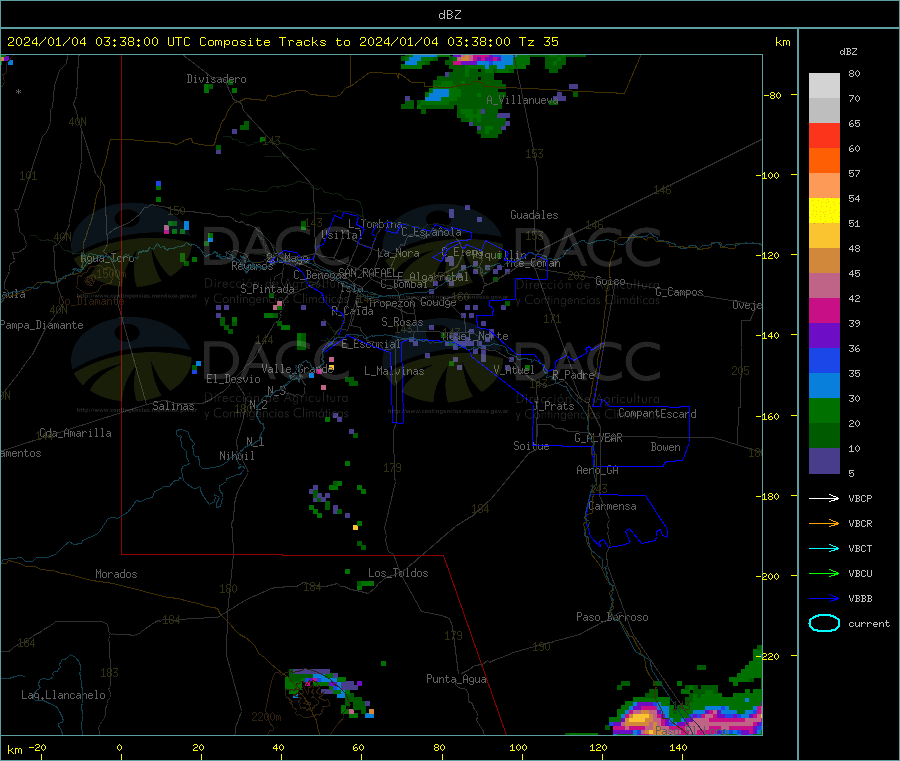Click the 'G_Campos' map label
Viewport: 900px width, 761px height.
(679, 292)
